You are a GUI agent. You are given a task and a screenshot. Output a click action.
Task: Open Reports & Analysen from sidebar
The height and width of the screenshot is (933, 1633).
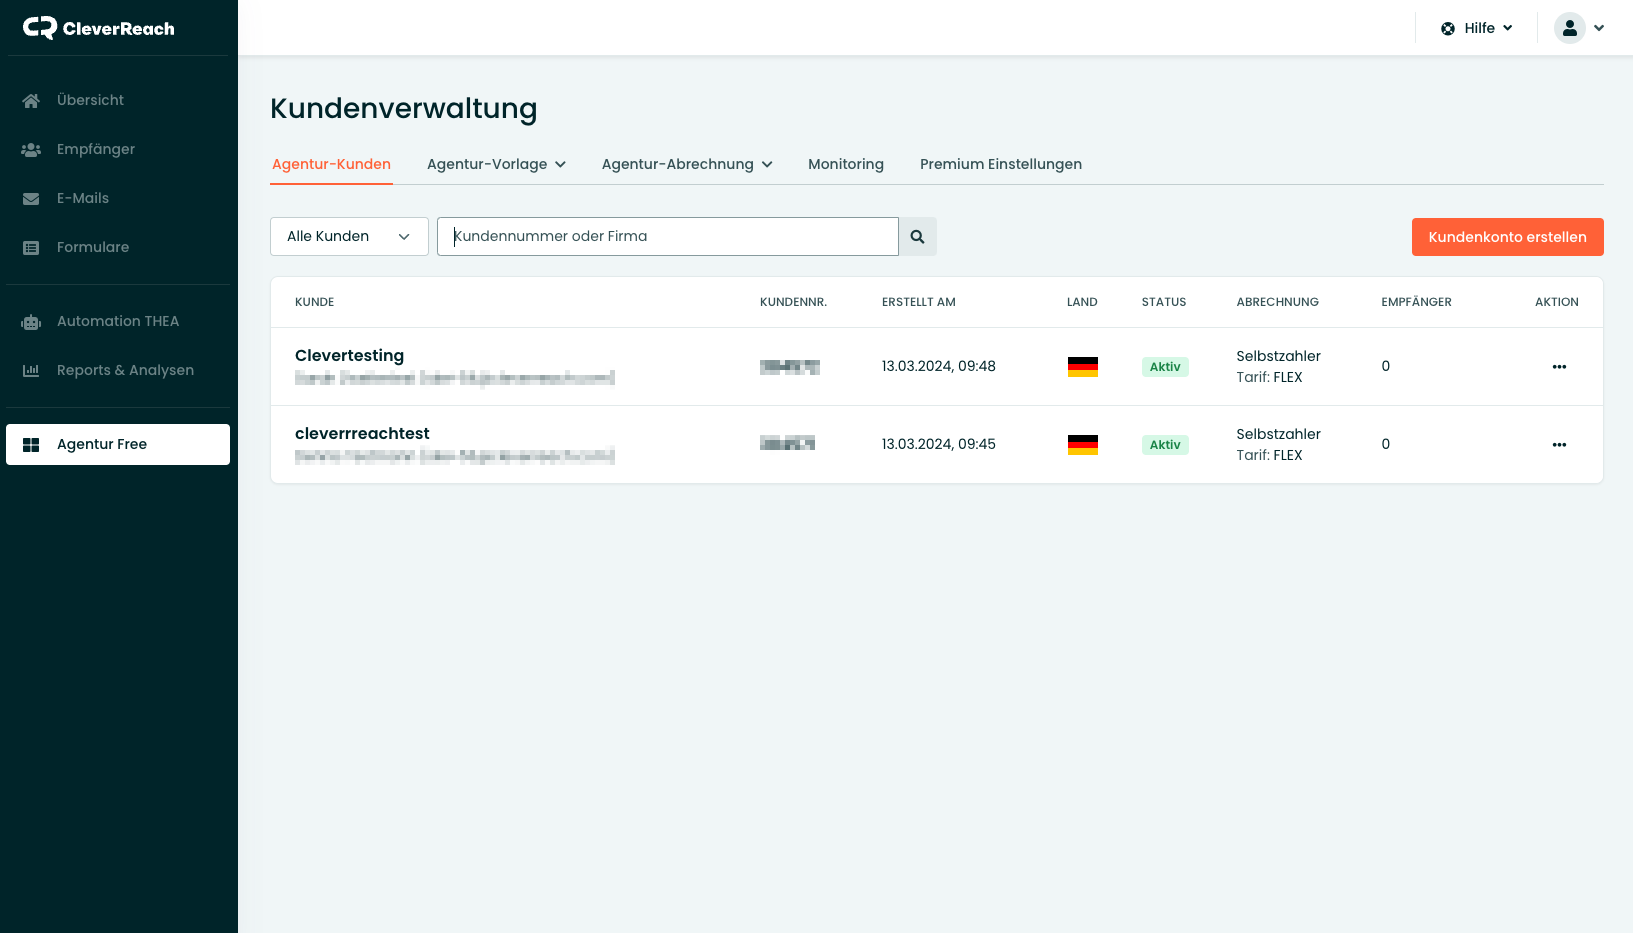[125, 370]
